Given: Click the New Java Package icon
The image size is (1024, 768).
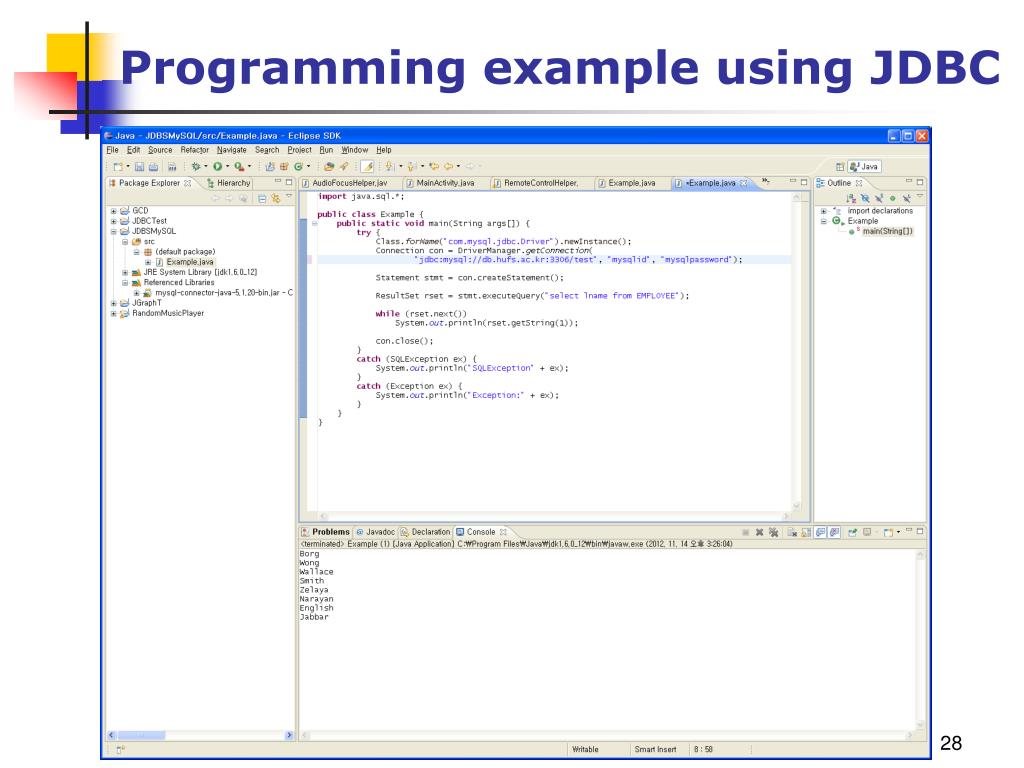Looking at the screenshot, I should tap(283, 167).
